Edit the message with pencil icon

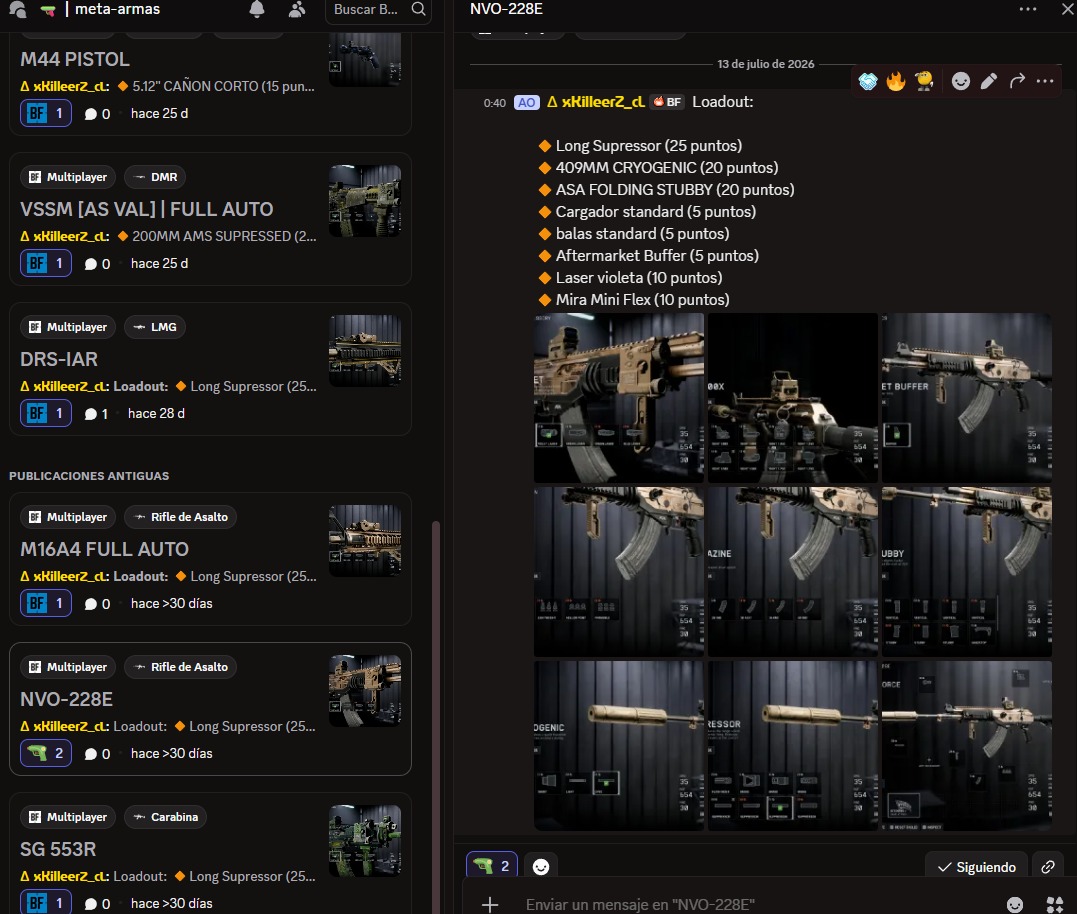[x=988, y=81]
